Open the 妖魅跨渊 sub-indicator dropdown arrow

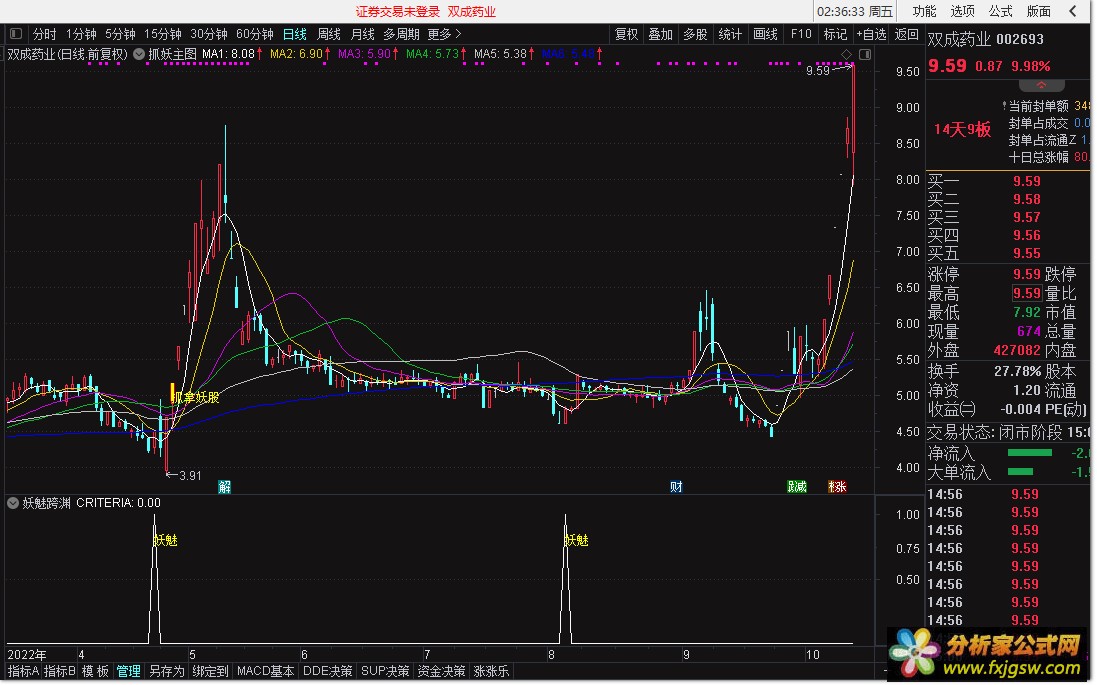click(13, 503)
